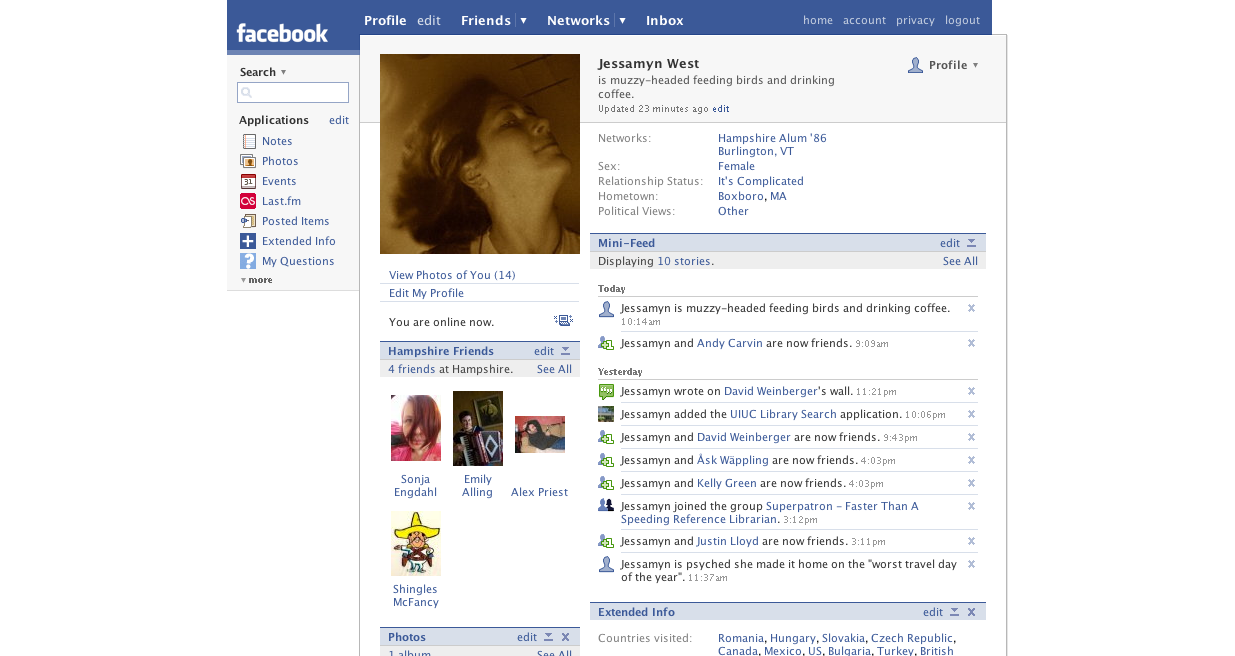See All Mini-Feed stories
Image resolution: width=1235 pixels, height=656 pixels.
960,261
